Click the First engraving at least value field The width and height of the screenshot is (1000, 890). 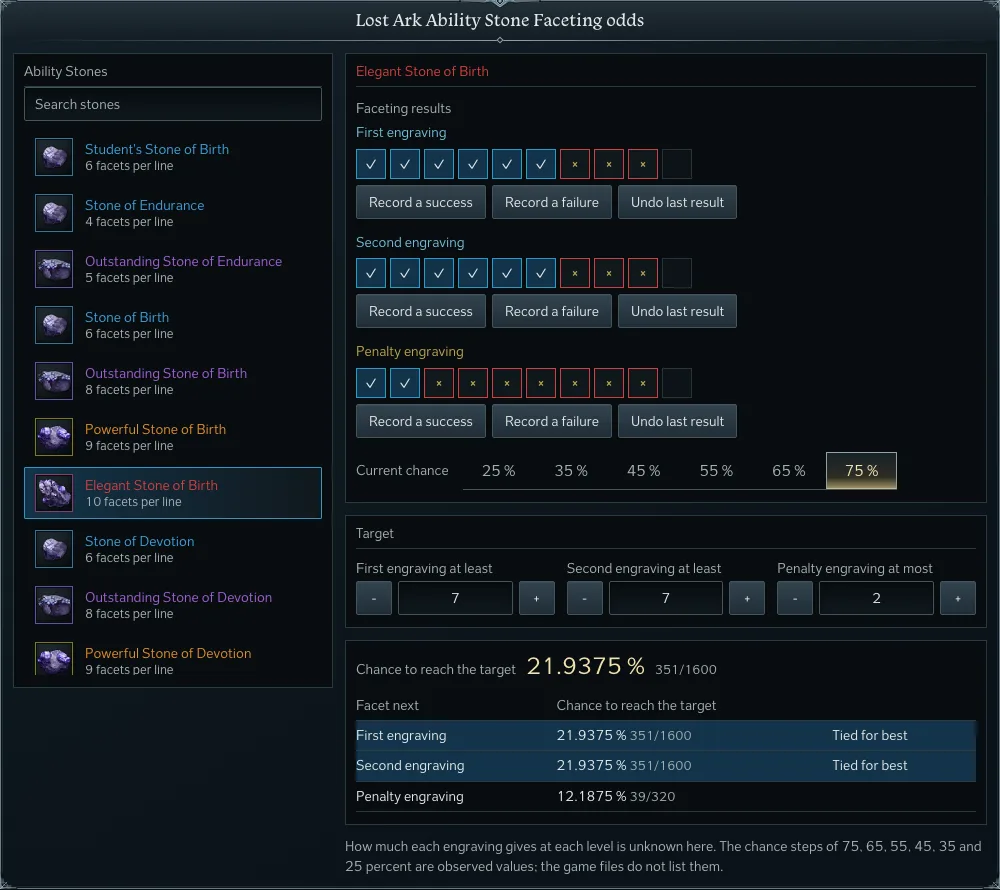click(x=455, y=598)
